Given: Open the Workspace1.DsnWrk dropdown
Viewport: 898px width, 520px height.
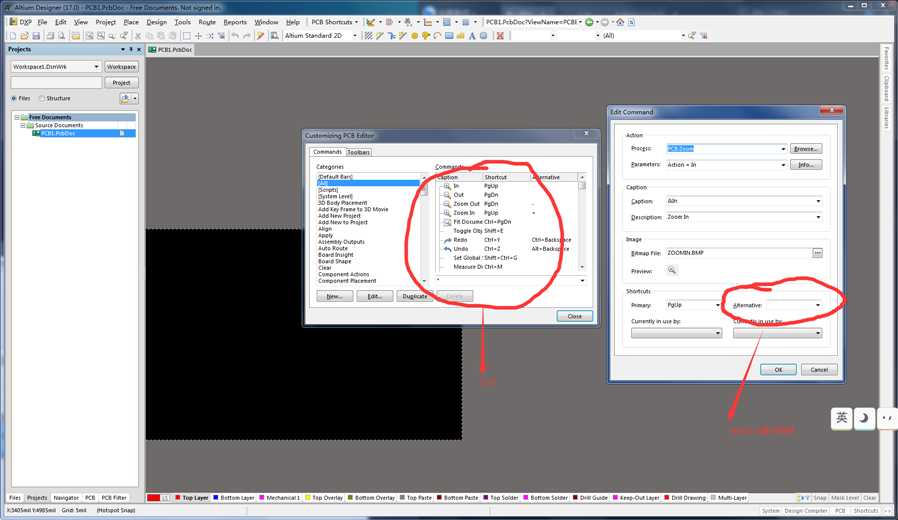Looking at the screenshot, I should point(96,67).
